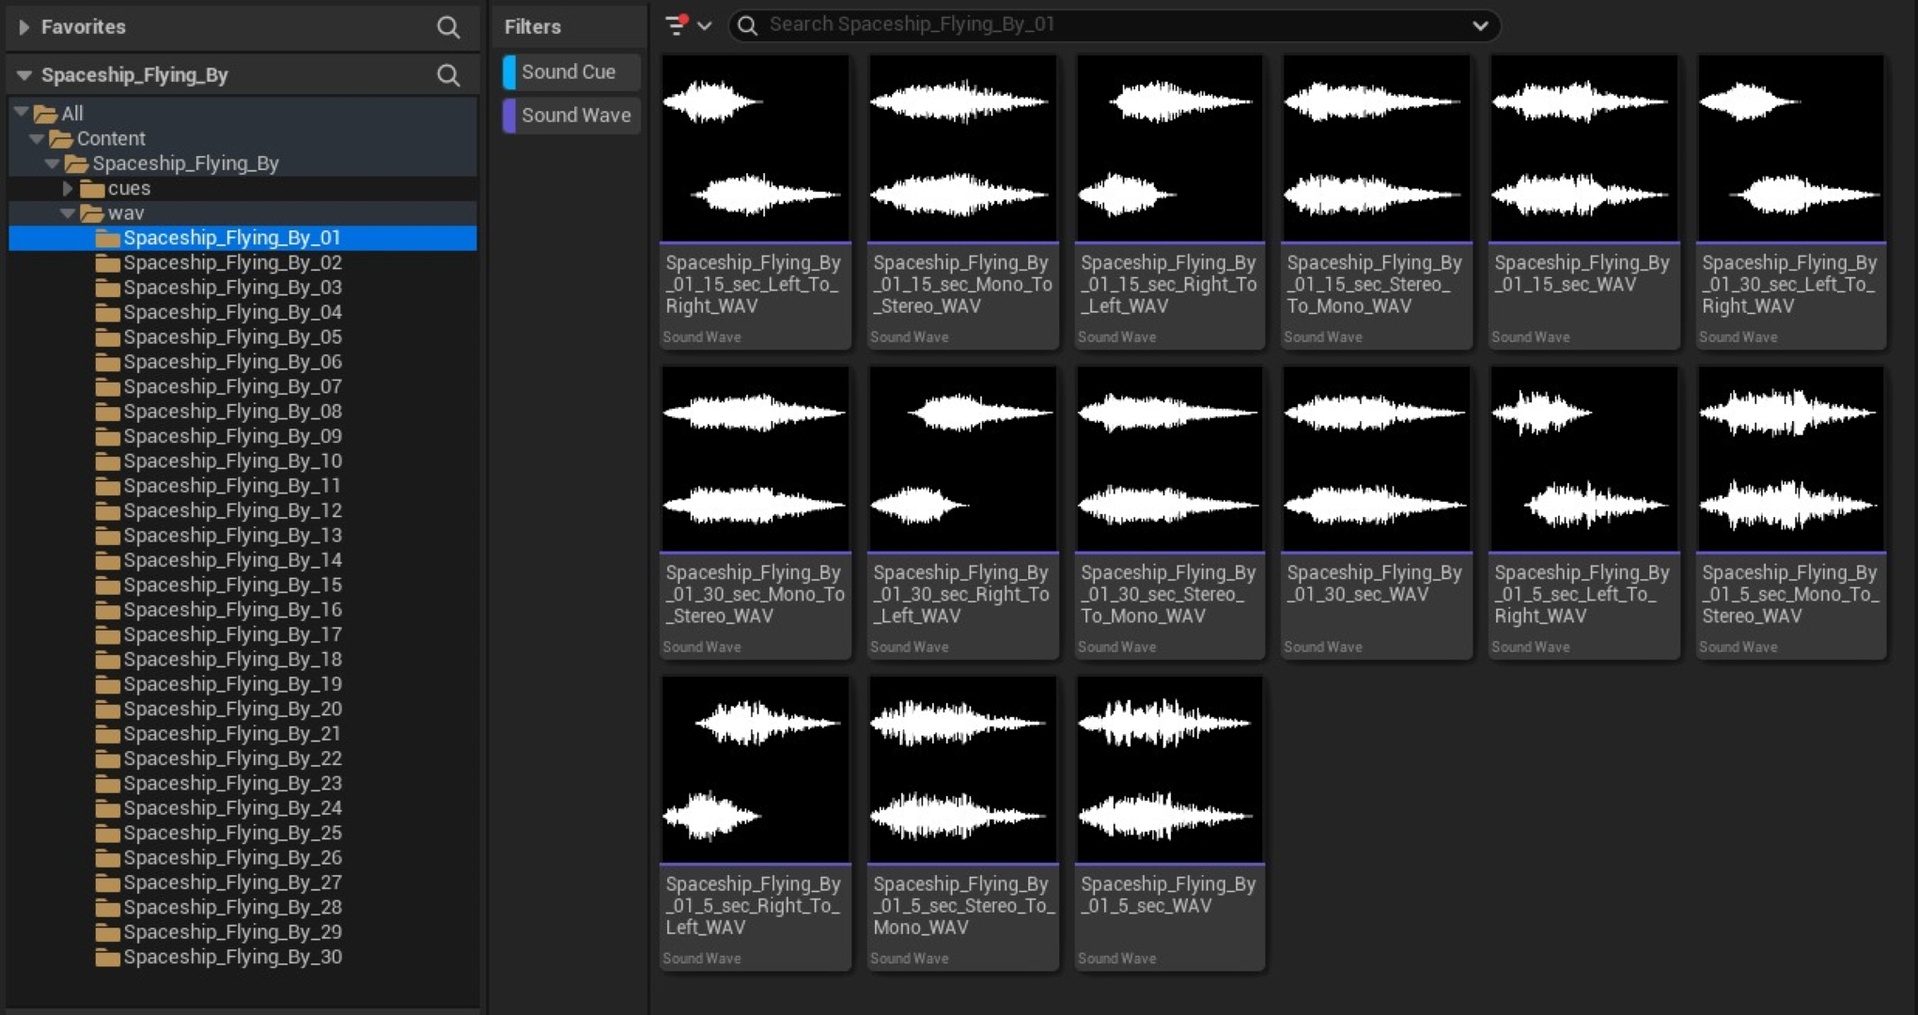Select the Spaceship_Flying_By_01 folder
1918x1015 pixels.
point(242,238)
